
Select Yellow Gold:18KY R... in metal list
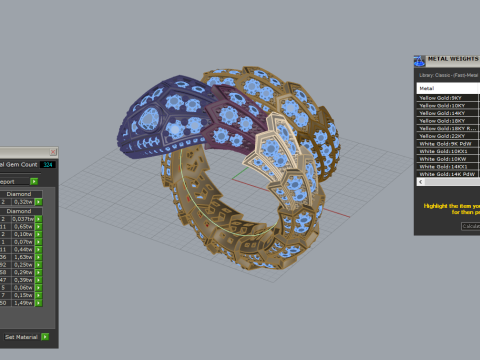[447, 128]
